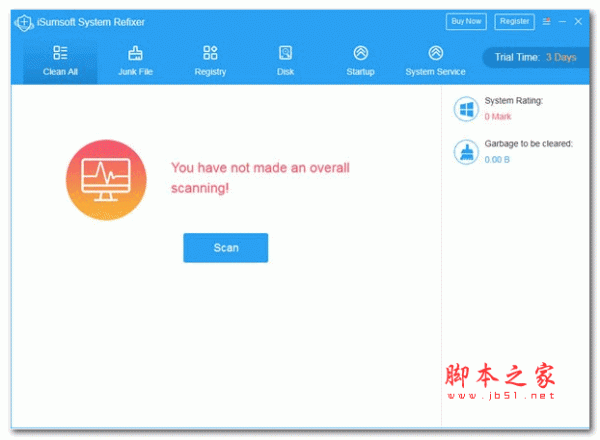Click the System Rating label

514,101
